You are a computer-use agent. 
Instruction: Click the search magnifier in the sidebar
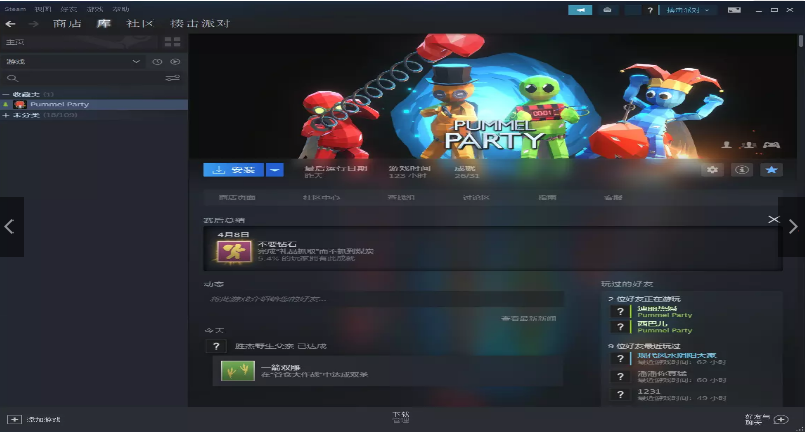12,78
